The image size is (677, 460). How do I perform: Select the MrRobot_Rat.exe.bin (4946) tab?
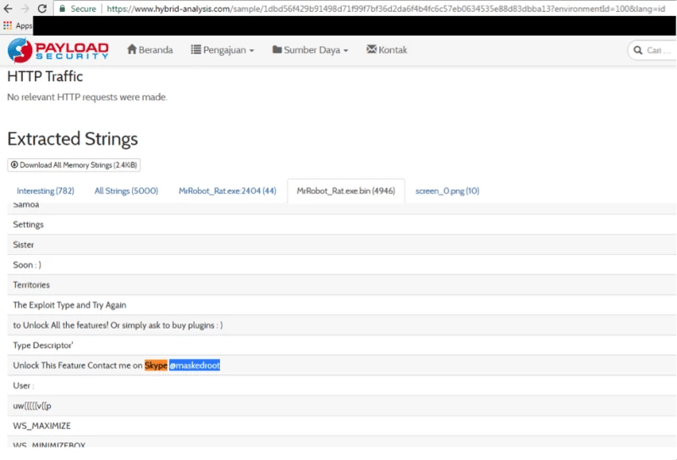(x=345, y=191)
